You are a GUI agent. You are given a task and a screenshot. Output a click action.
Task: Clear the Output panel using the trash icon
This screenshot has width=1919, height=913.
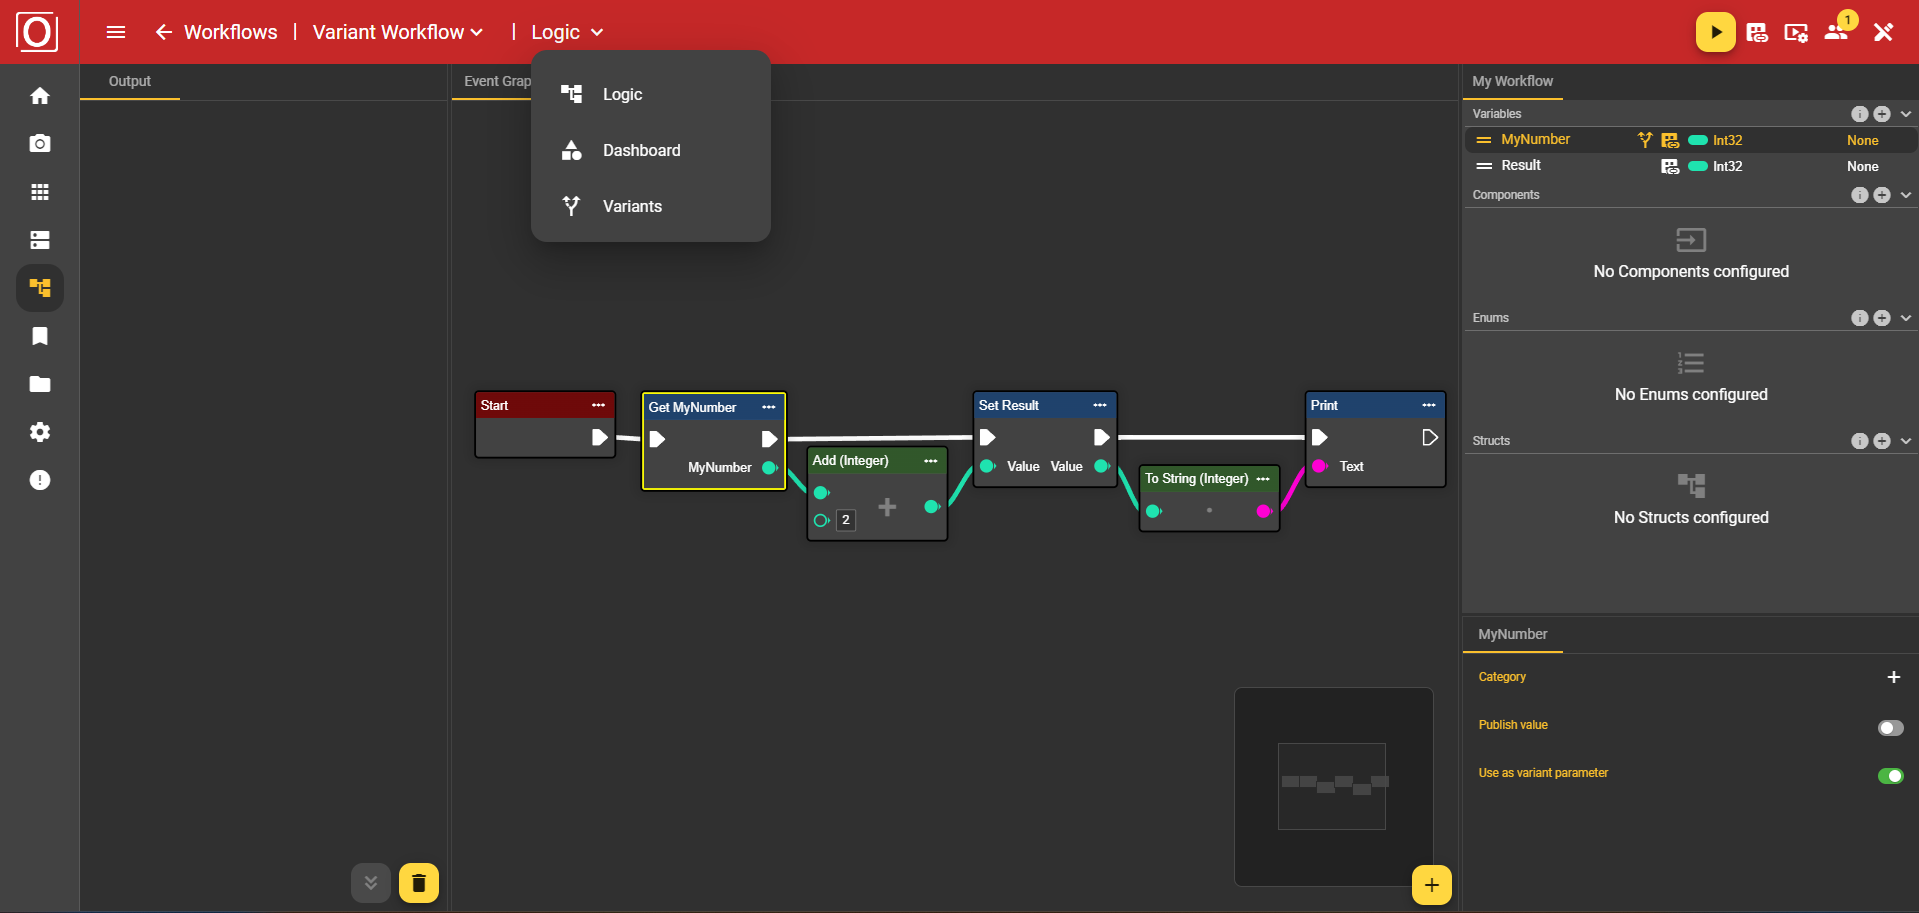click(419, 883)
